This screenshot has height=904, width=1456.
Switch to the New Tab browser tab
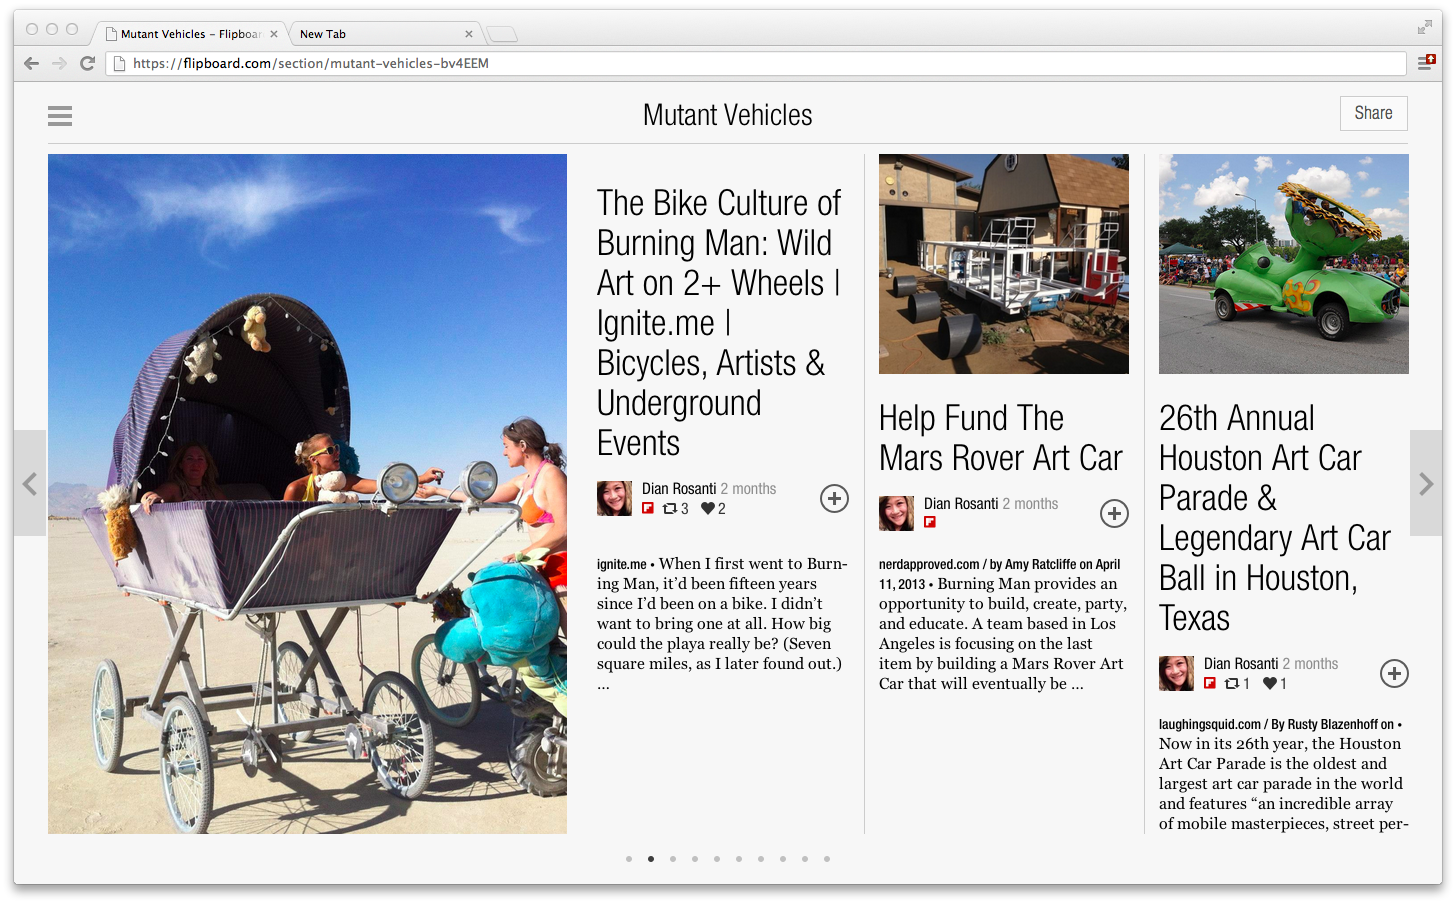tap(385, 34)
